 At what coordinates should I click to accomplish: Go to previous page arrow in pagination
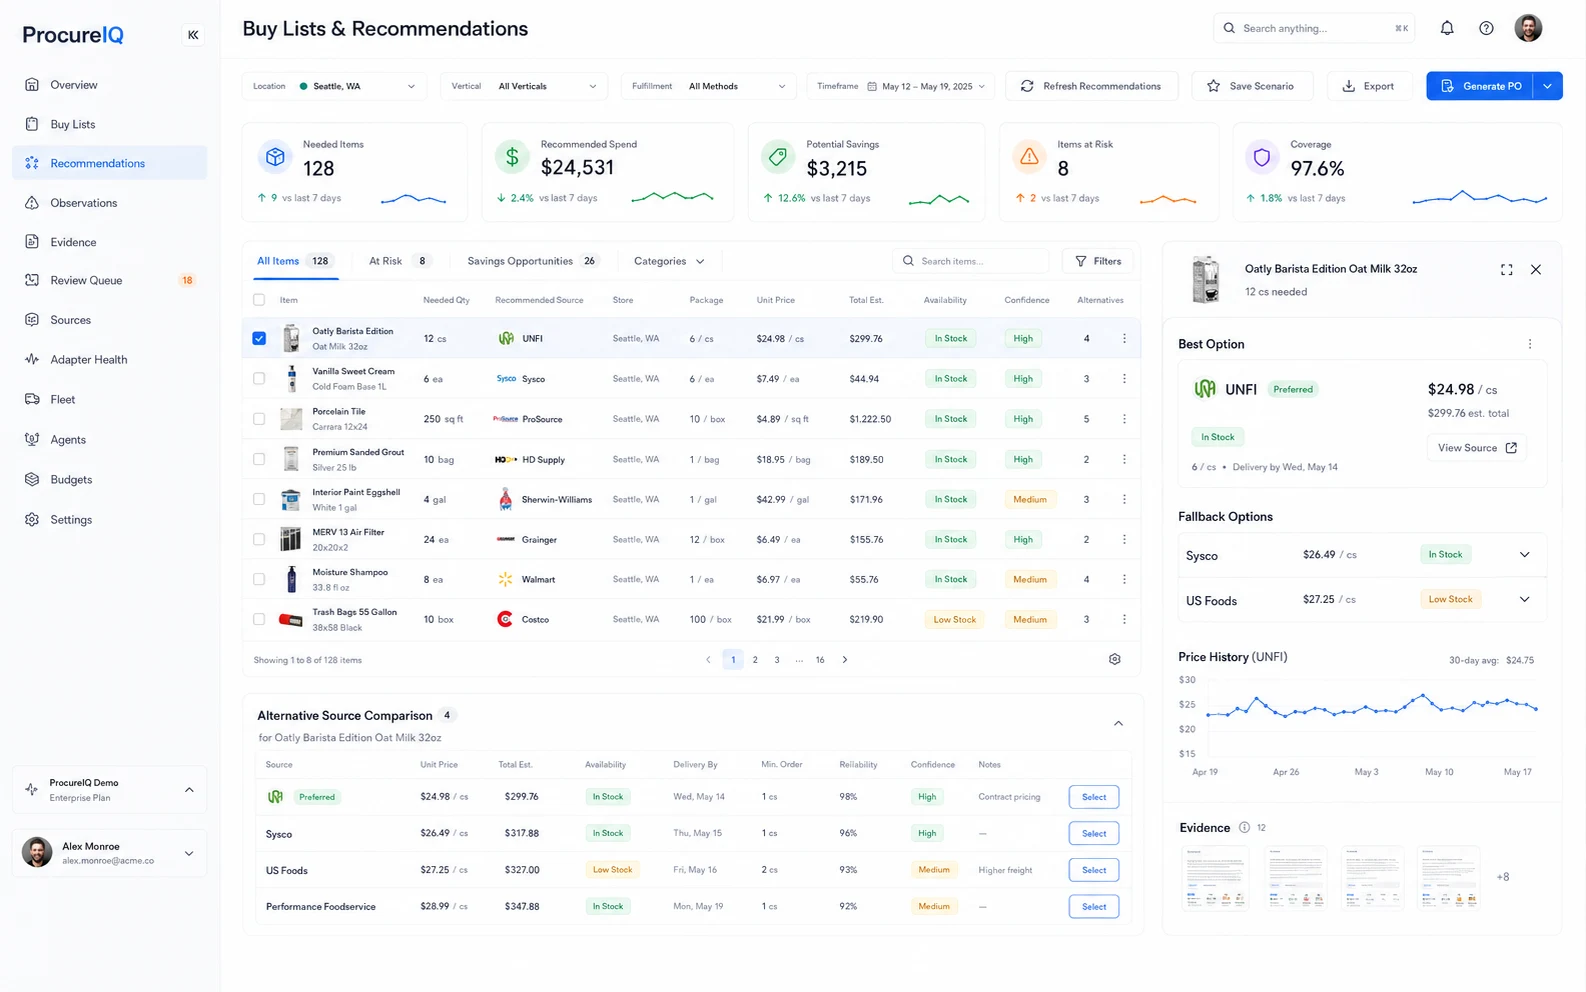(708, 660)
